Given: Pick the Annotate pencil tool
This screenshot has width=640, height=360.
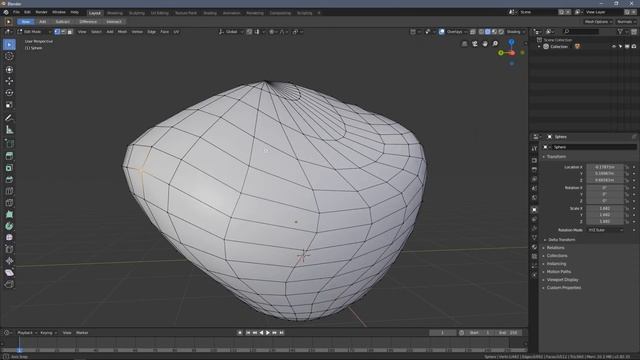Looking at the screenshot, I should pos(9,118).
